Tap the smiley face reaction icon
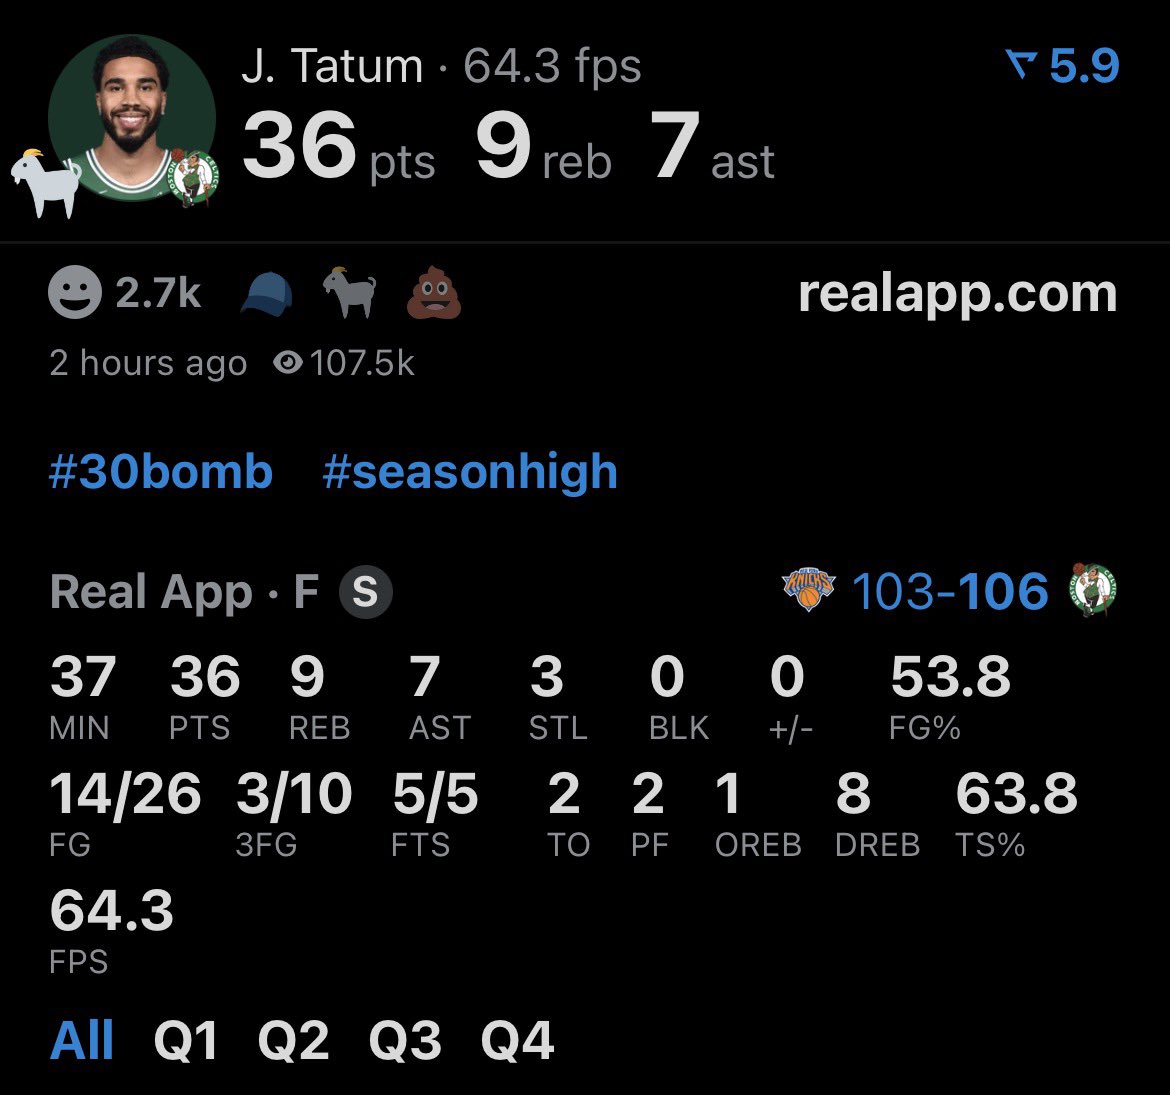The image size is (1170, 1095). (75, 292)
